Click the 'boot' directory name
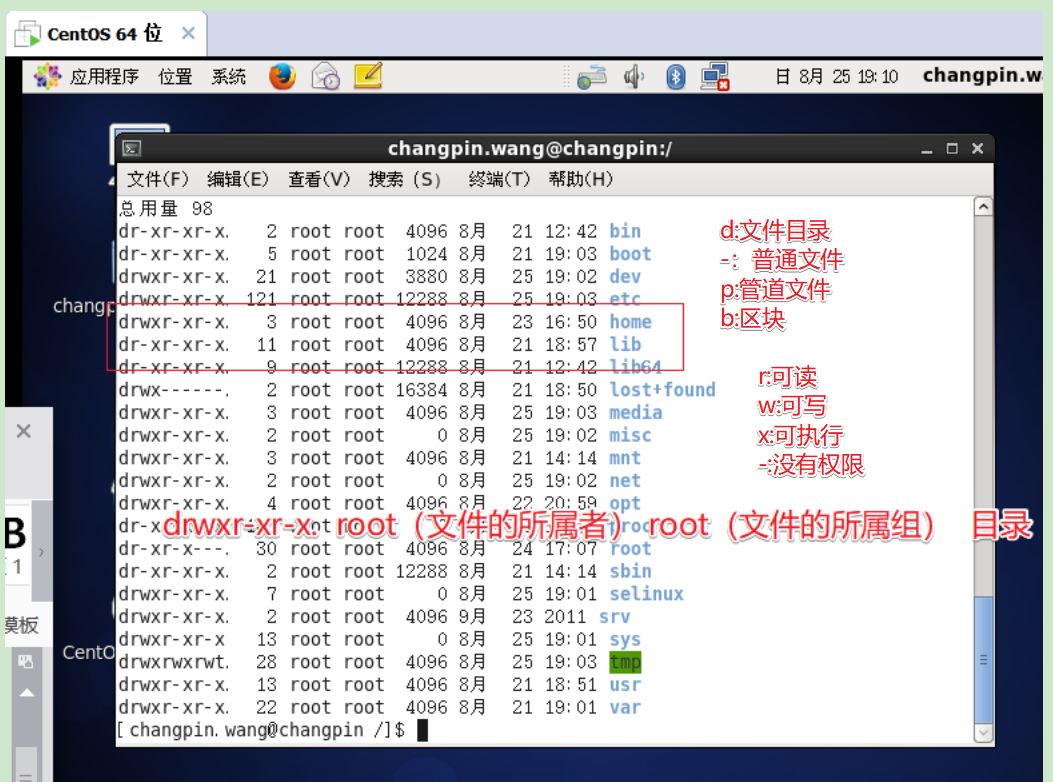 [631, 254]
